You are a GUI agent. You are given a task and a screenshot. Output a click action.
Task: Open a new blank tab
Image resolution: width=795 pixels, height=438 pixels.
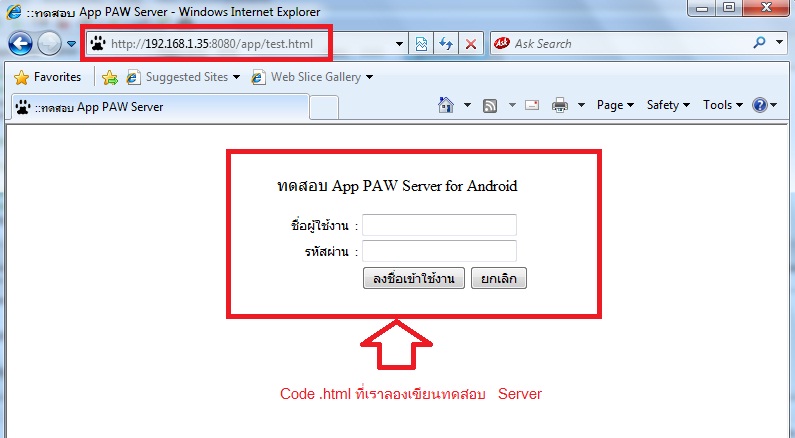(x=324, y=108)
